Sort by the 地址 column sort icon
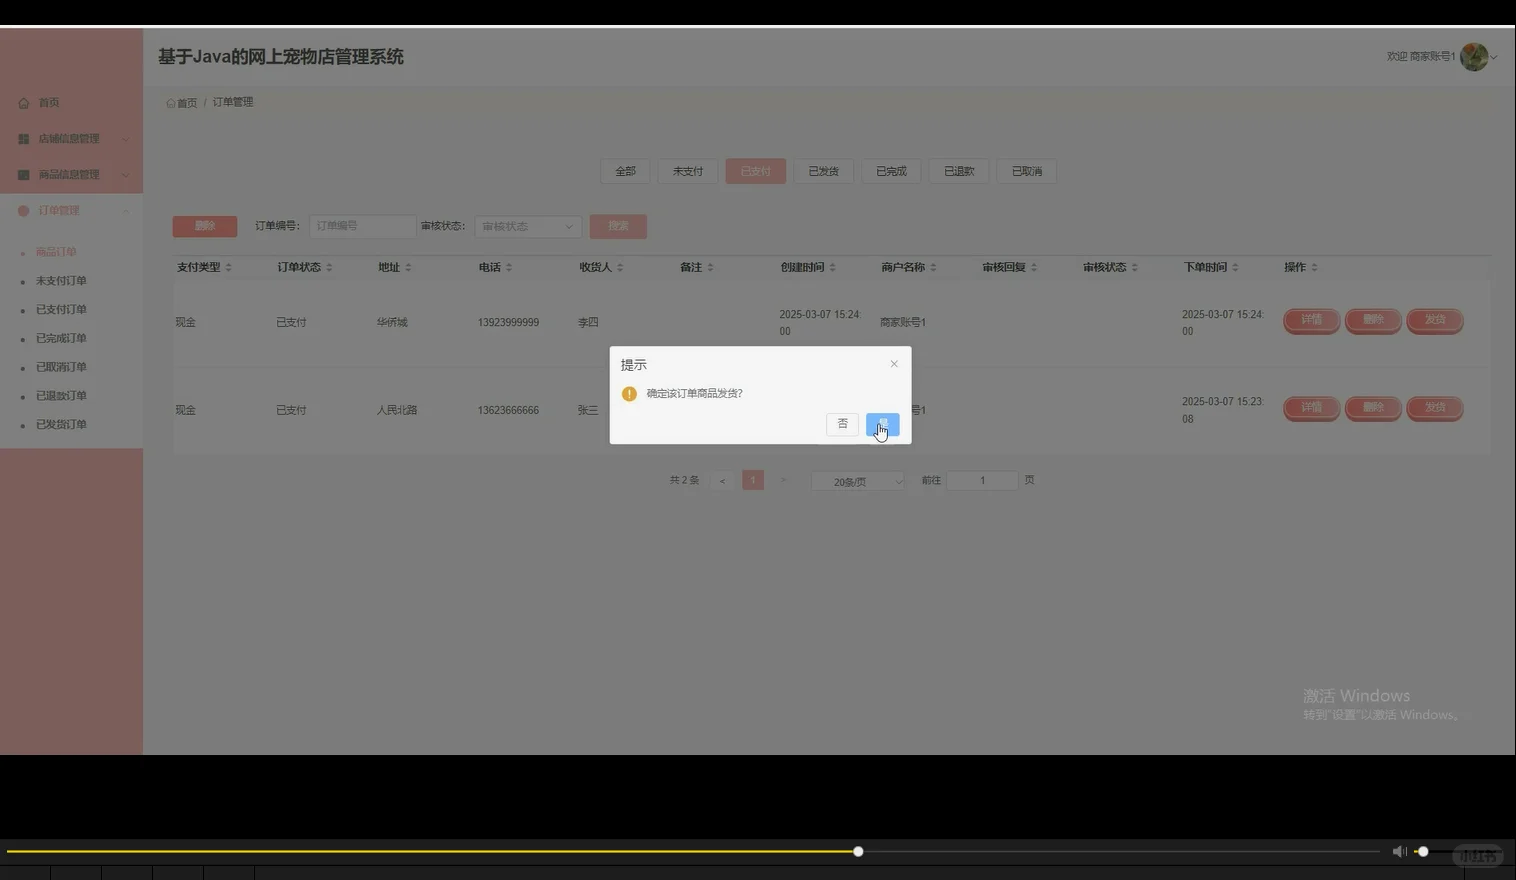This screenshot has height=880, width=1516. point(408,267)
